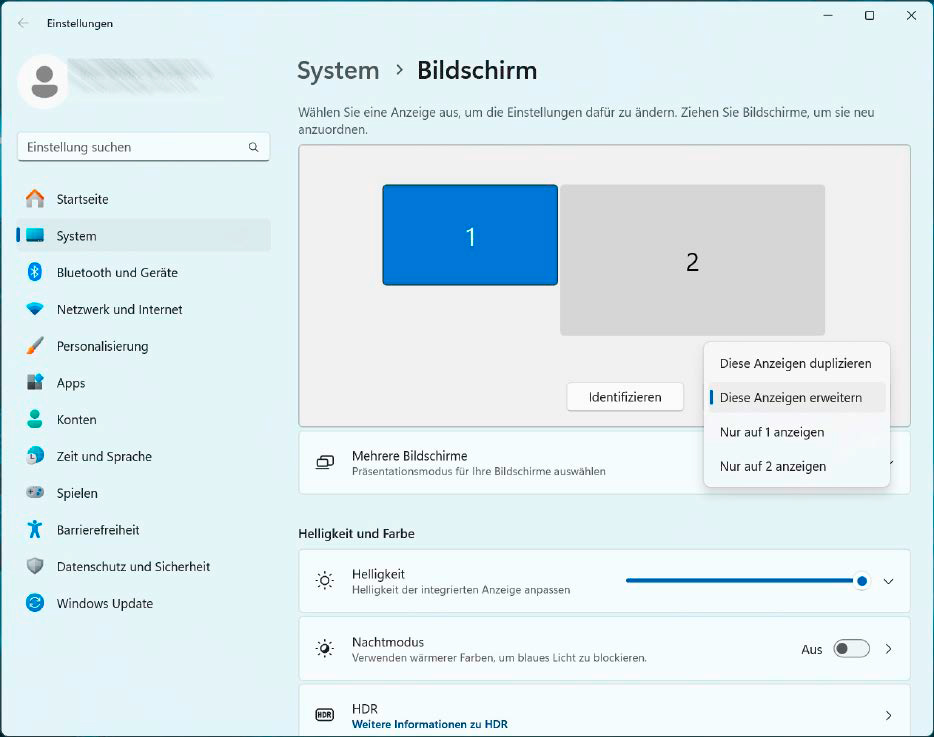This screenshot has width=934, height=737.
Task: Click the Identifizieren button
Action: coord(624,397)
